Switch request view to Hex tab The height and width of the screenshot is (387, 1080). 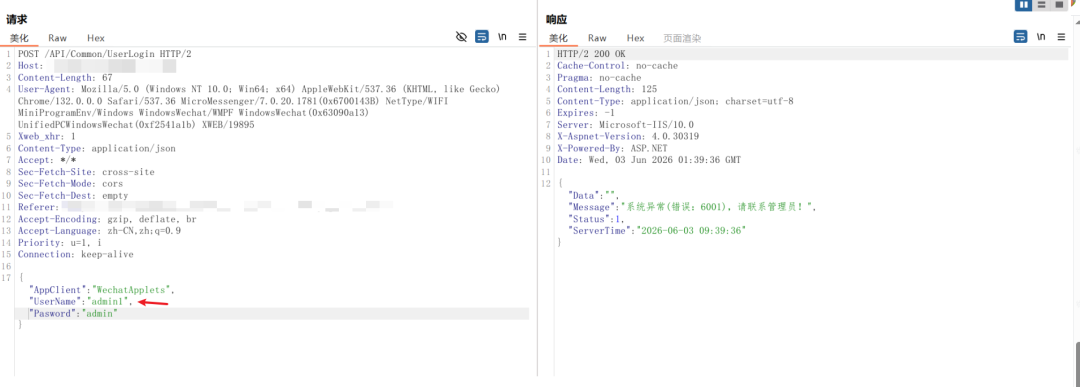point(96,38)
